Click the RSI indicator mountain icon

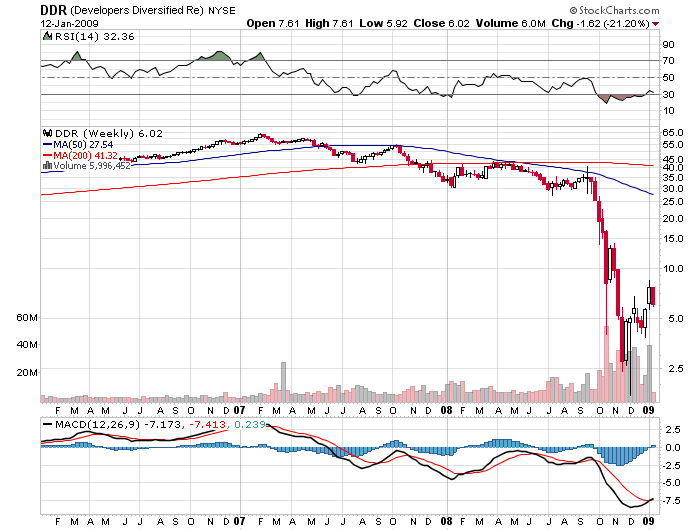pos(47,36)
